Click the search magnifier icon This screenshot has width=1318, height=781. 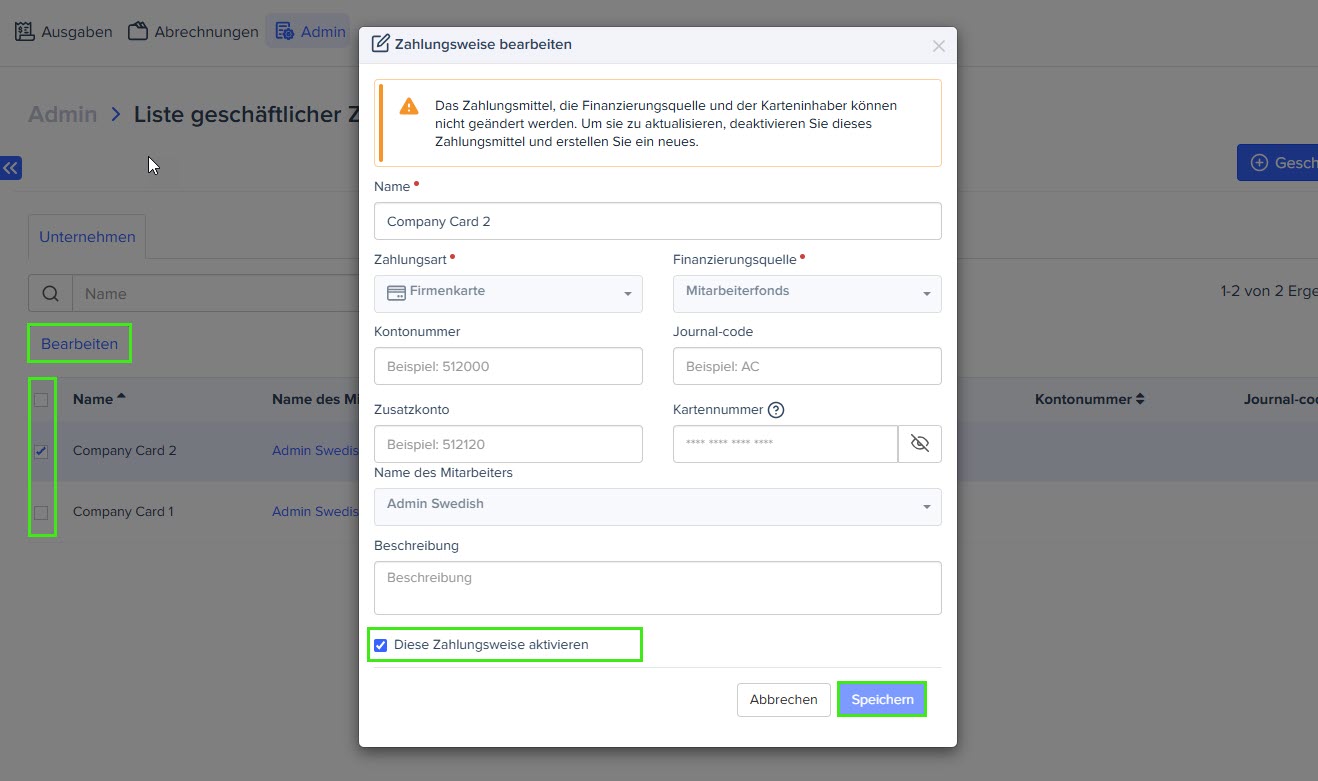[x=50, y=294]
